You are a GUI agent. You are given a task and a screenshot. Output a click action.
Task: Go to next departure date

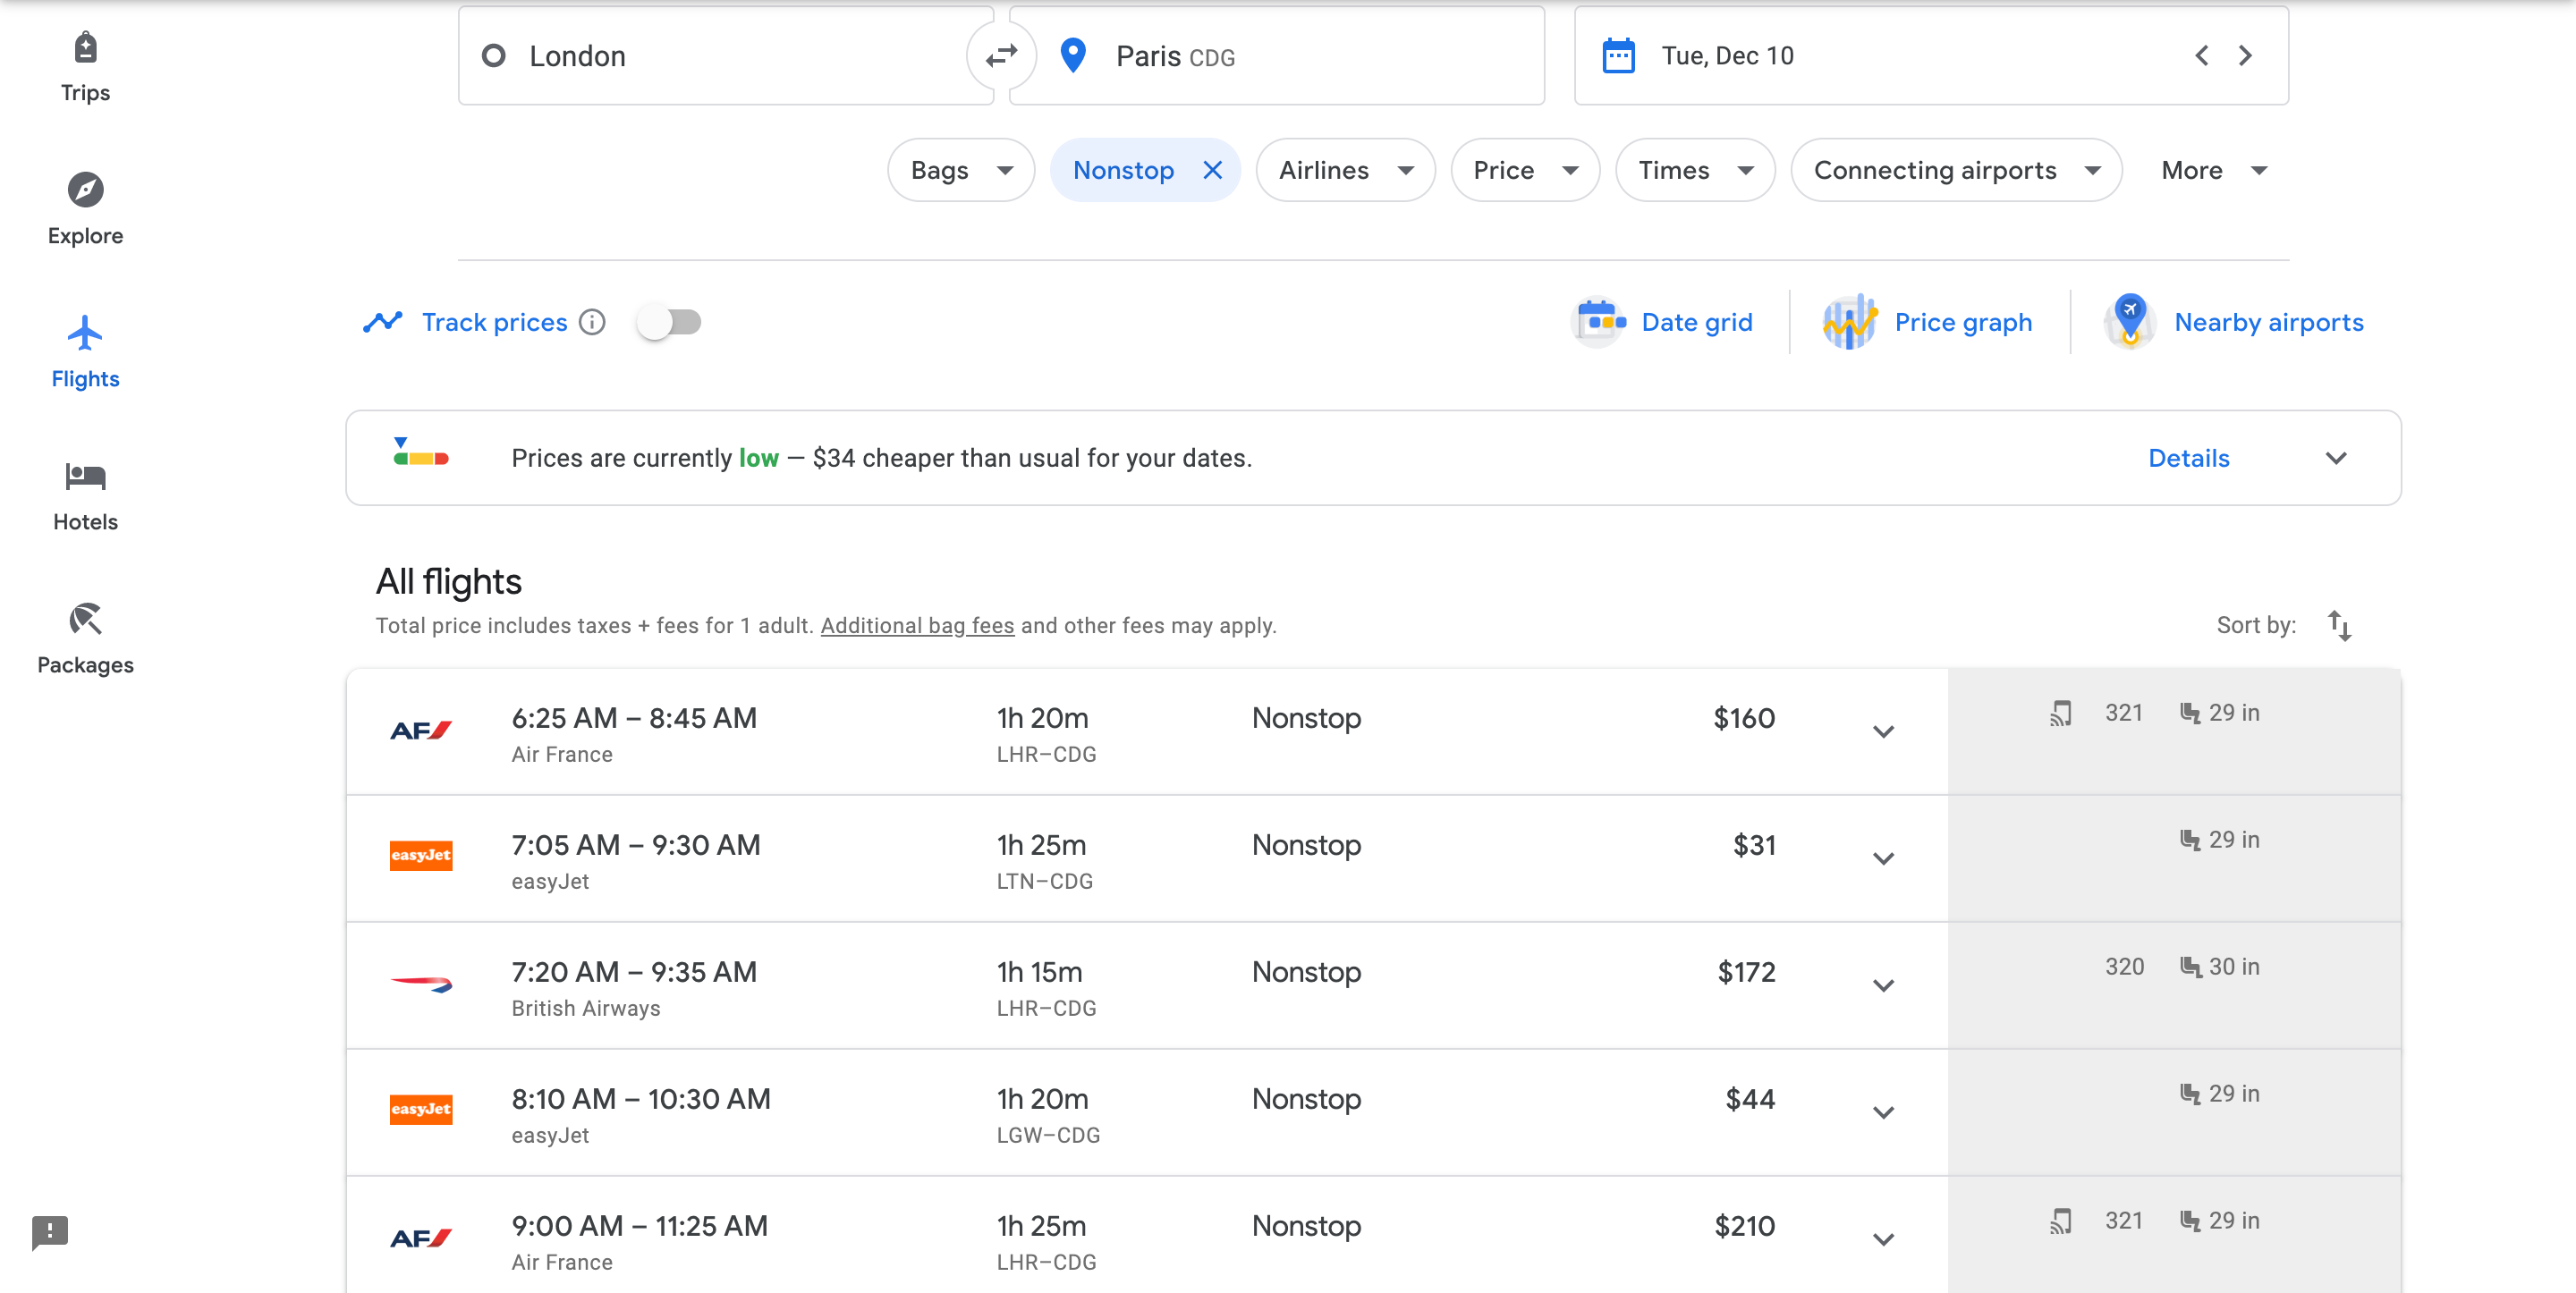coord(2245,56)
